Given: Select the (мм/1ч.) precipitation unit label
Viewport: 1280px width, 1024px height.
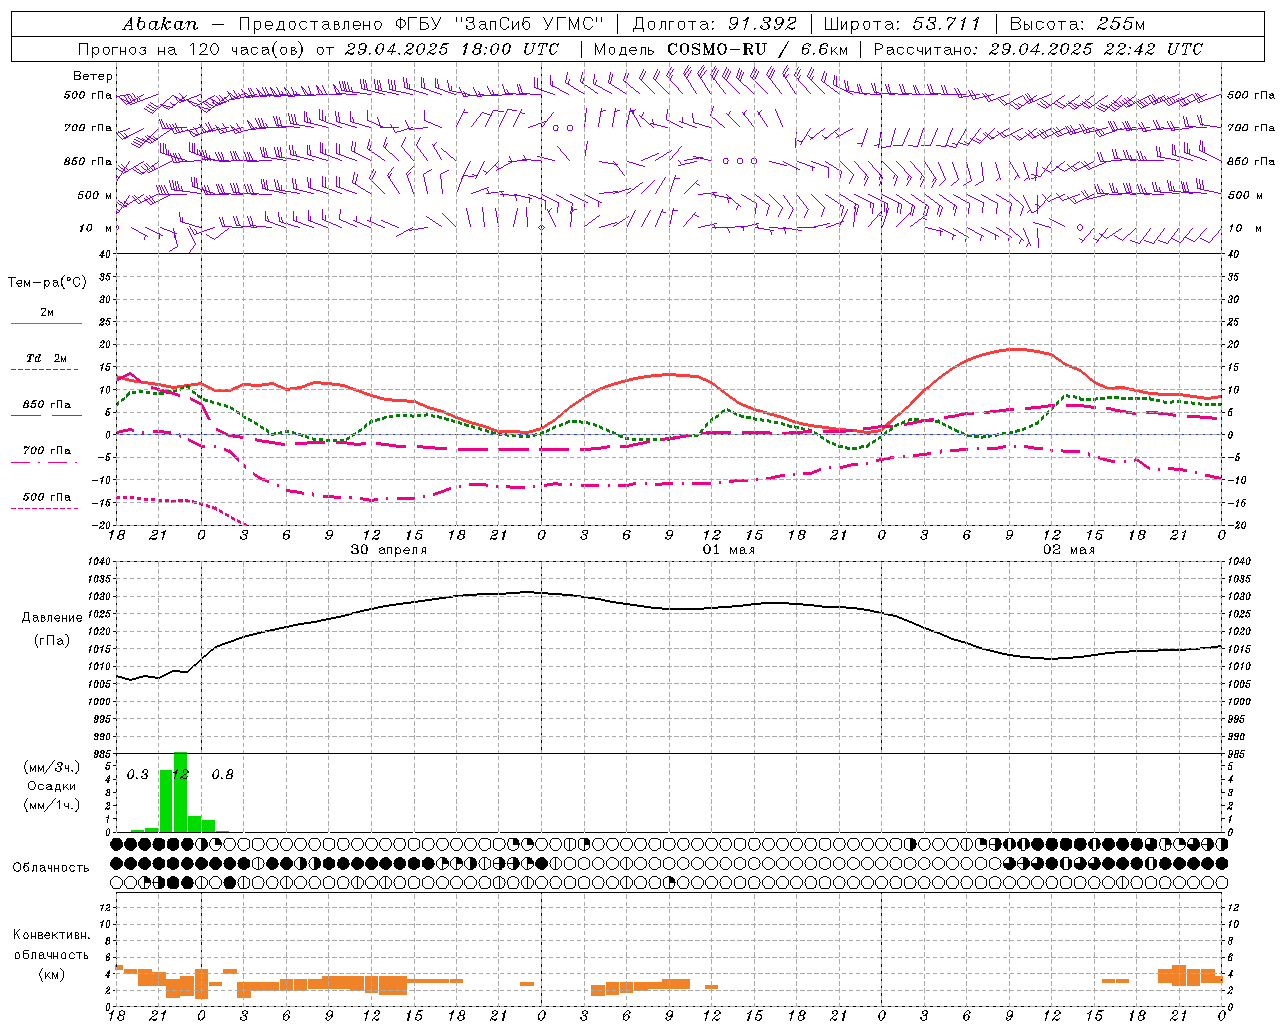Looking at the screenshot, I should pos(52,805).
